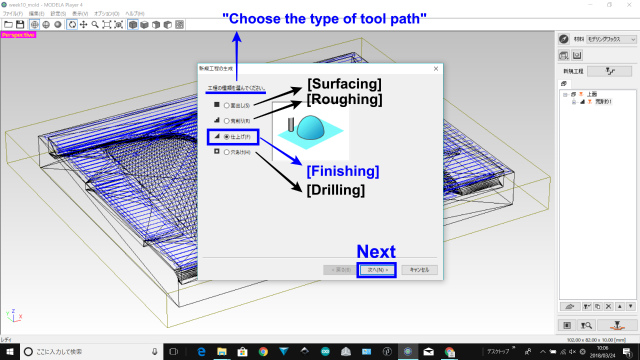The image size is (640, 360).
Task: Open the material dropdown モデリングワックス
Action: (611, 39)
